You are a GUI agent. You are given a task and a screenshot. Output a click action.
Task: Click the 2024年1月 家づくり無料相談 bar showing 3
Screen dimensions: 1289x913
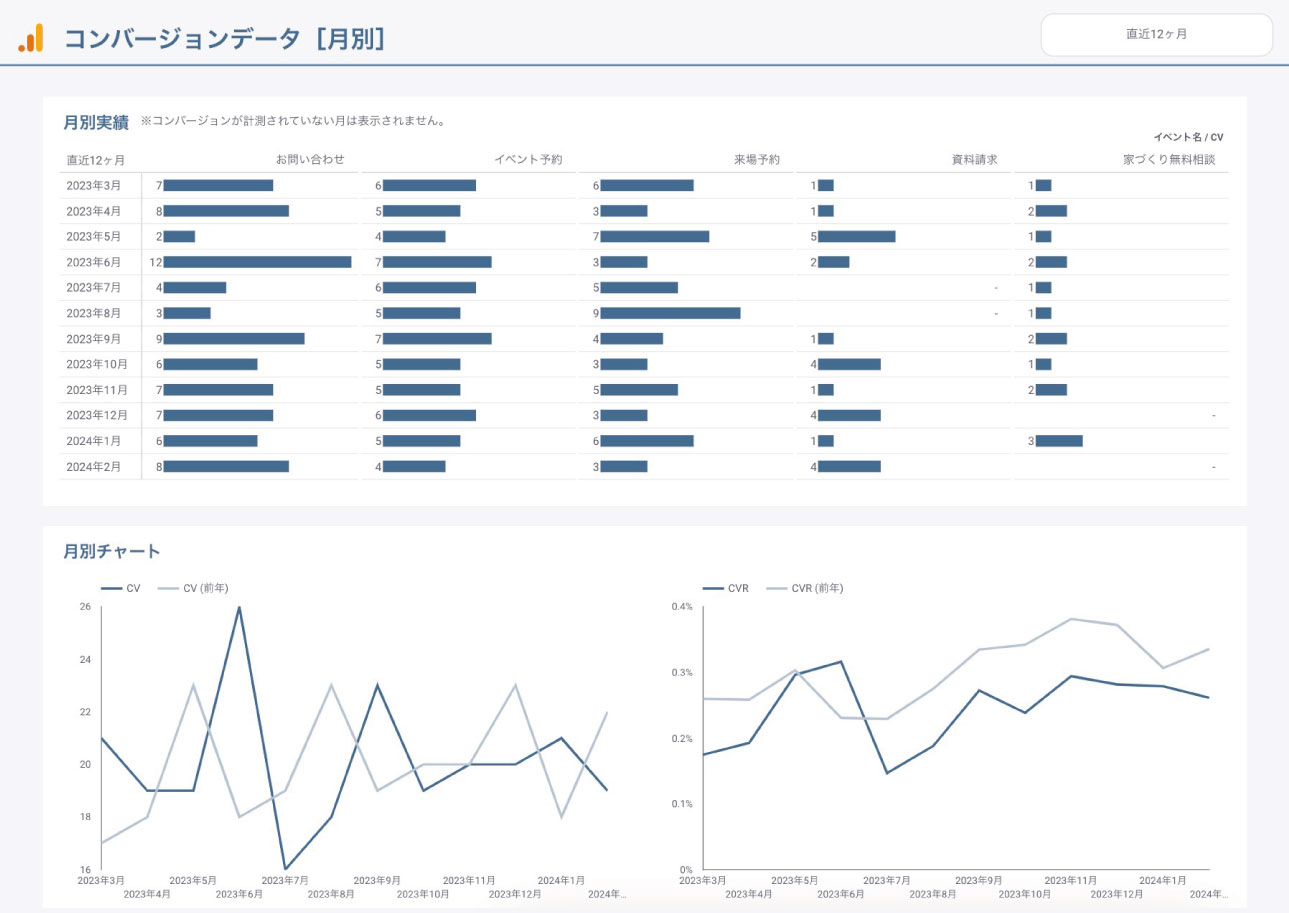(1059, 441)
